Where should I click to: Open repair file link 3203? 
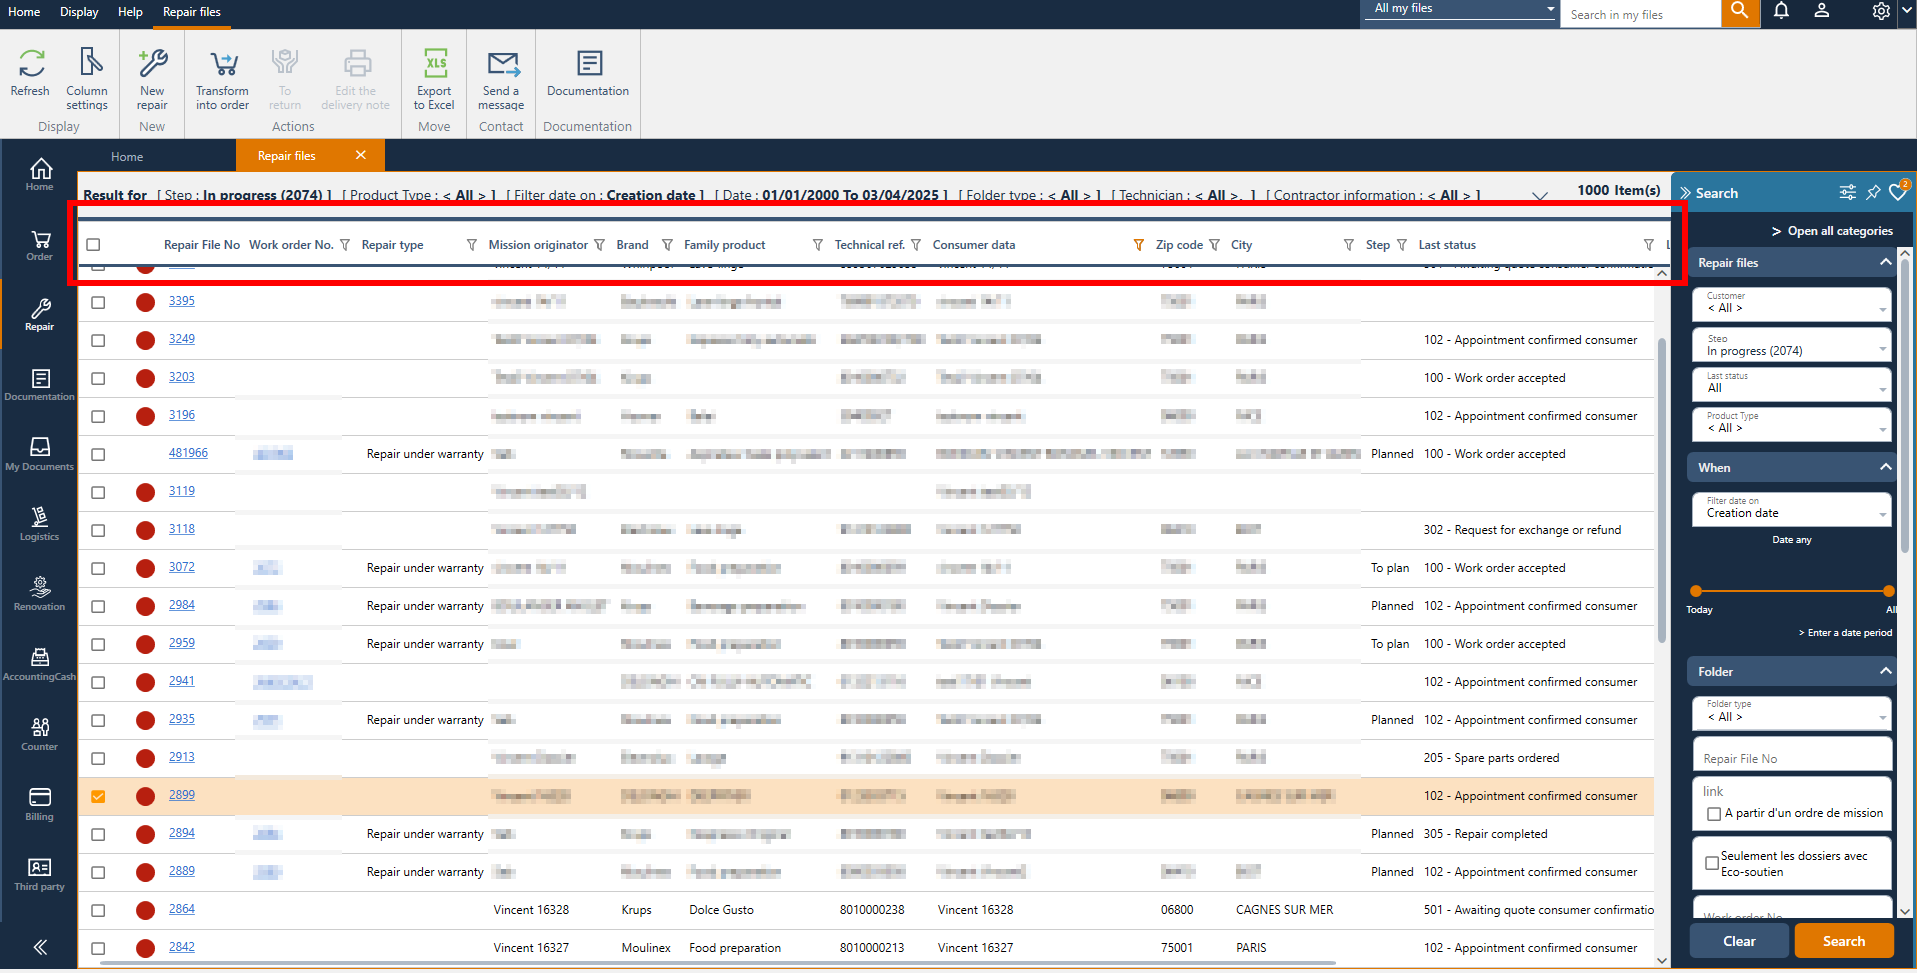182,377
